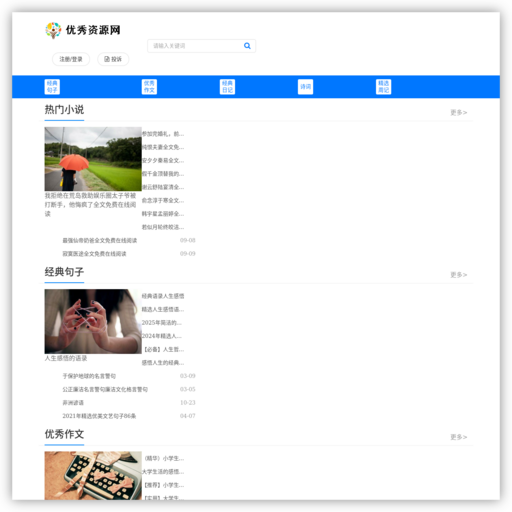Open the '精选人生感悟语…' link
This screenshot has width=512, height=512.
pyautogui.click(x=163, y=309)
